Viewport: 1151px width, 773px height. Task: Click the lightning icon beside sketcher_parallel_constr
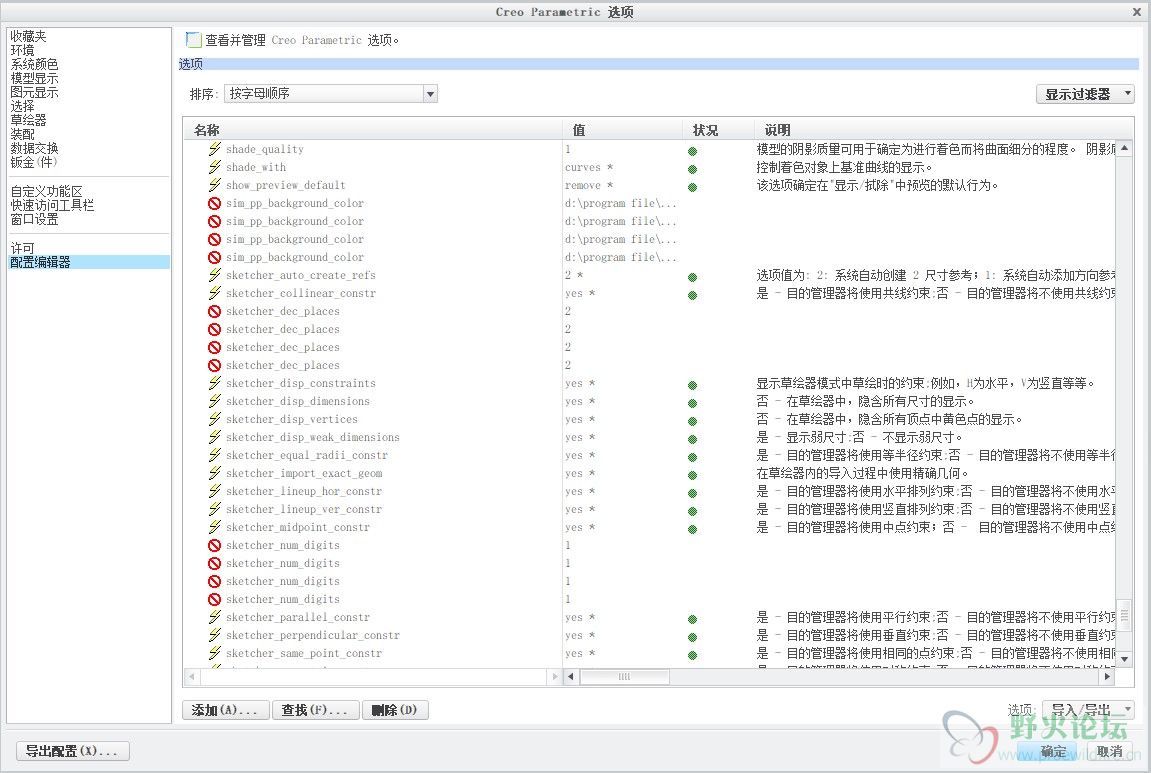tap(214, 617)
